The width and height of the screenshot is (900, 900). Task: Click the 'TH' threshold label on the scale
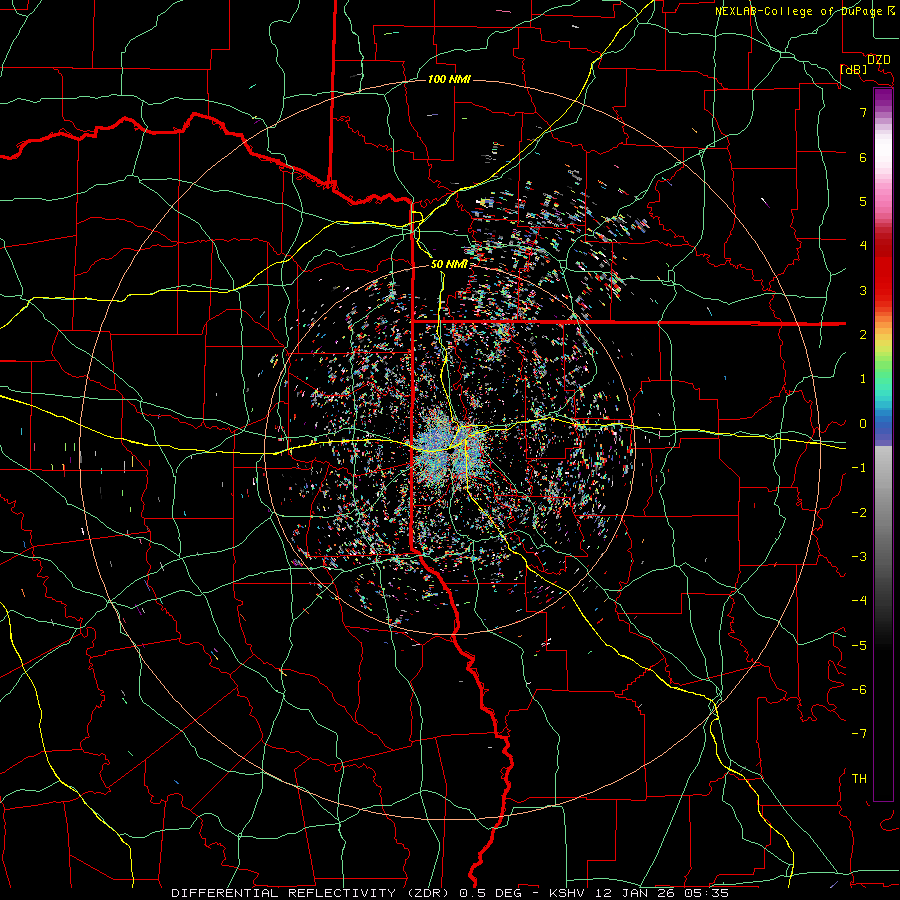(859, 779)
